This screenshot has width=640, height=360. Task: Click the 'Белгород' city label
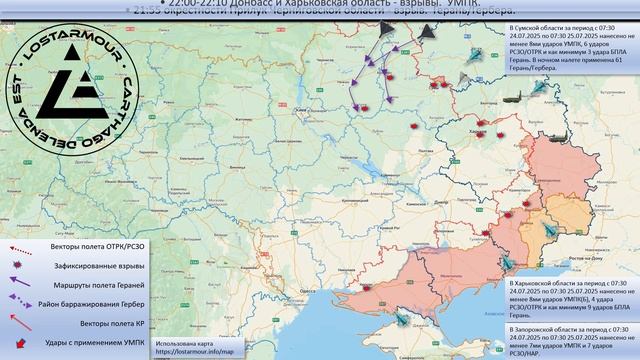click(x=489, y=104)
